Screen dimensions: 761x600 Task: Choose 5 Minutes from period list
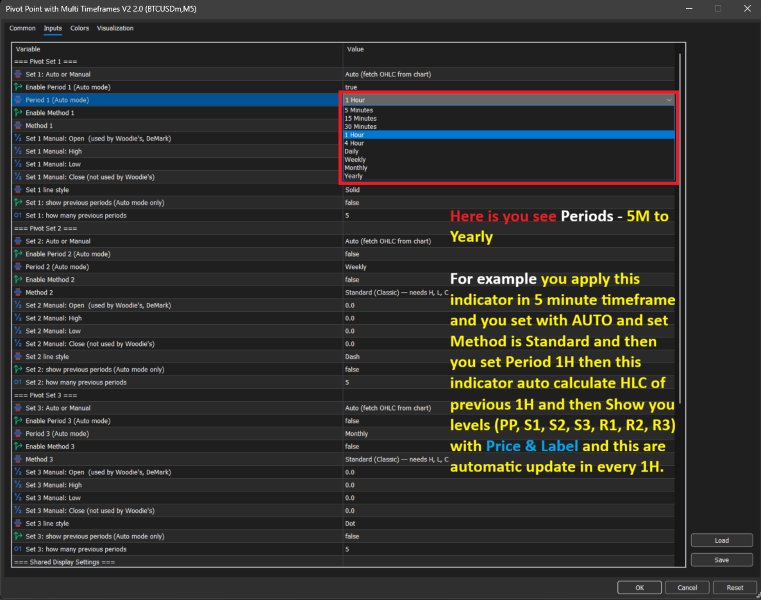tap(509, 110)
